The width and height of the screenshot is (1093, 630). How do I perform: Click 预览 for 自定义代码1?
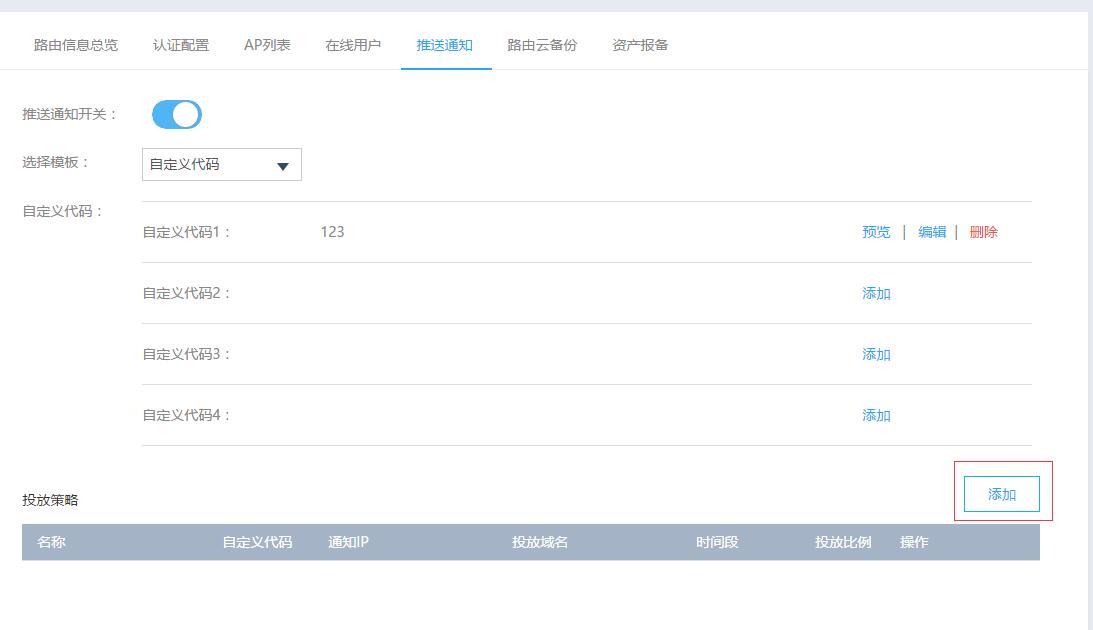coord(876,232)
